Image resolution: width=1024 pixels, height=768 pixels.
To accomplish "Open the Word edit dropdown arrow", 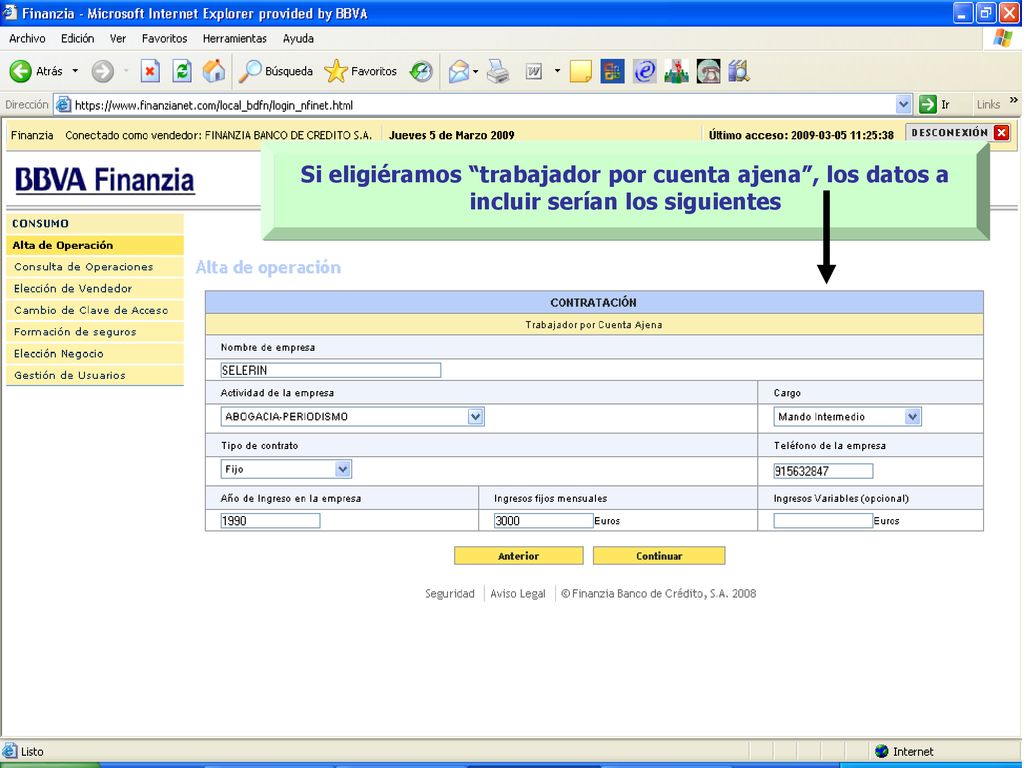I will coord(557,71).
